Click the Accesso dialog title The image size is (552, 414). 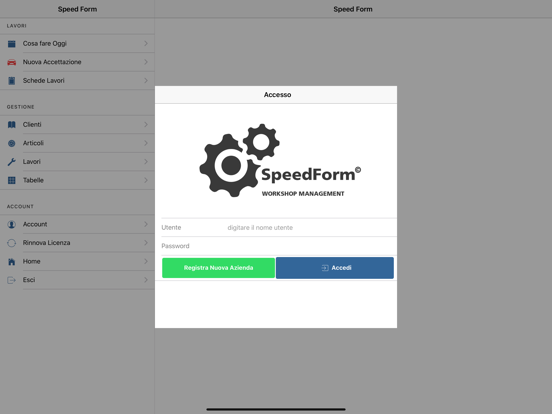tap(277, 95)
